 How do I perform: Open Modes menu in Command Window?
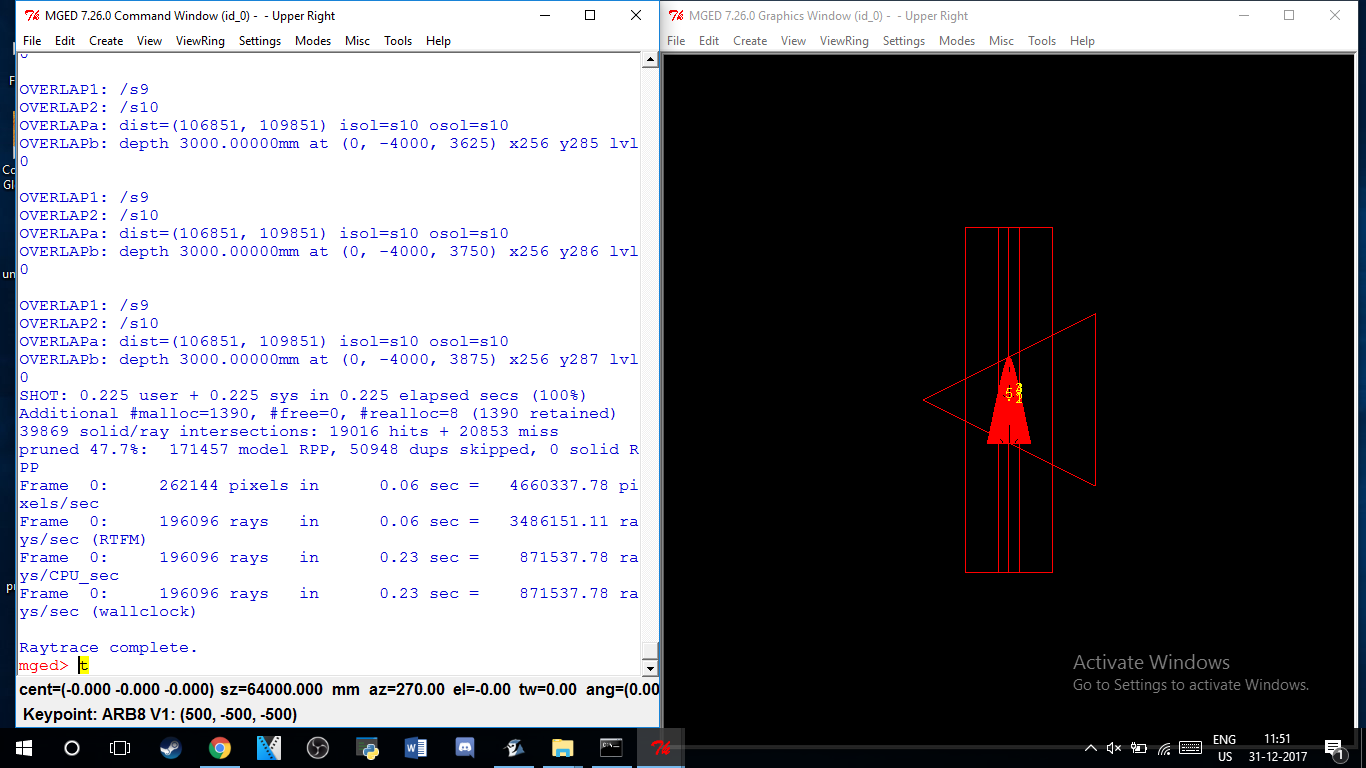[313, 41]
